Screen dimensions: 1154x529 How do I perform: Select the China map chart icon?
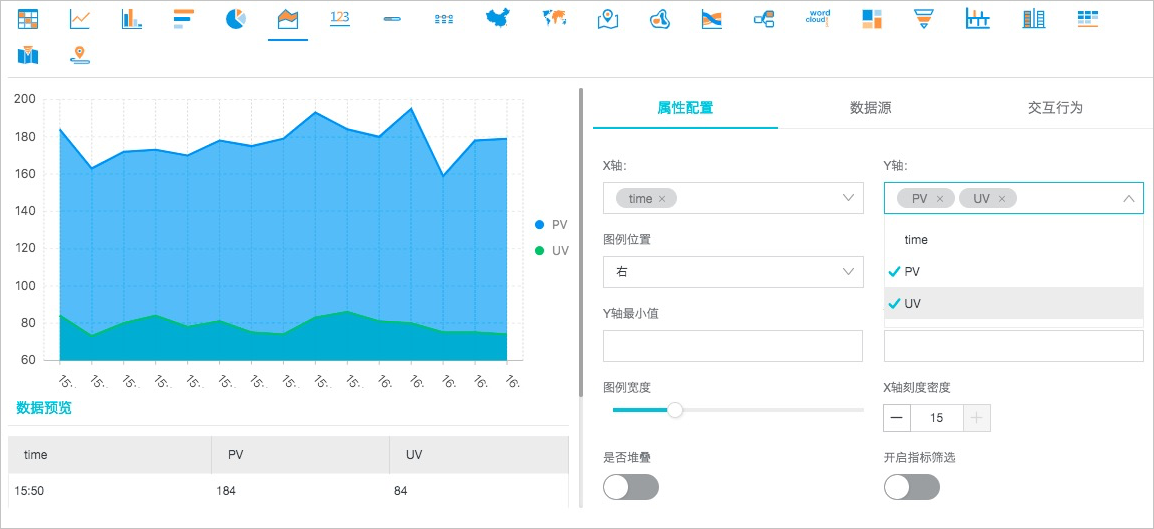498,18
